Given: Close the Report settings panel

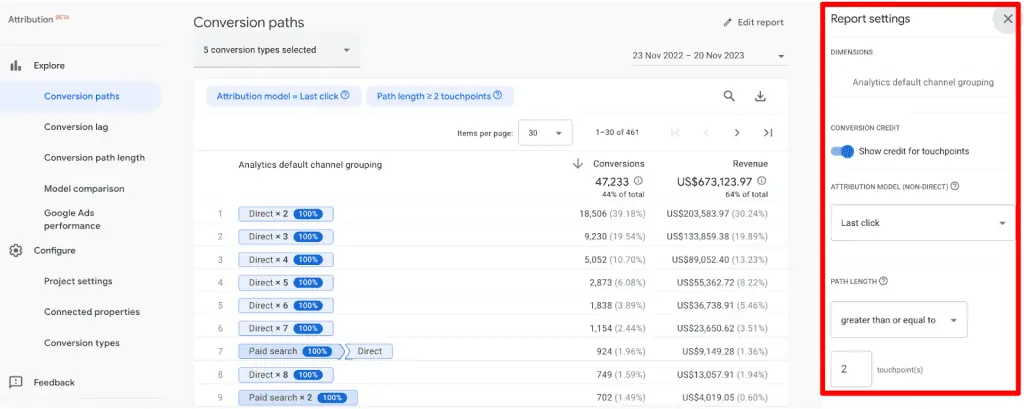Looking at the screenshot, I should coord(1007,19).
